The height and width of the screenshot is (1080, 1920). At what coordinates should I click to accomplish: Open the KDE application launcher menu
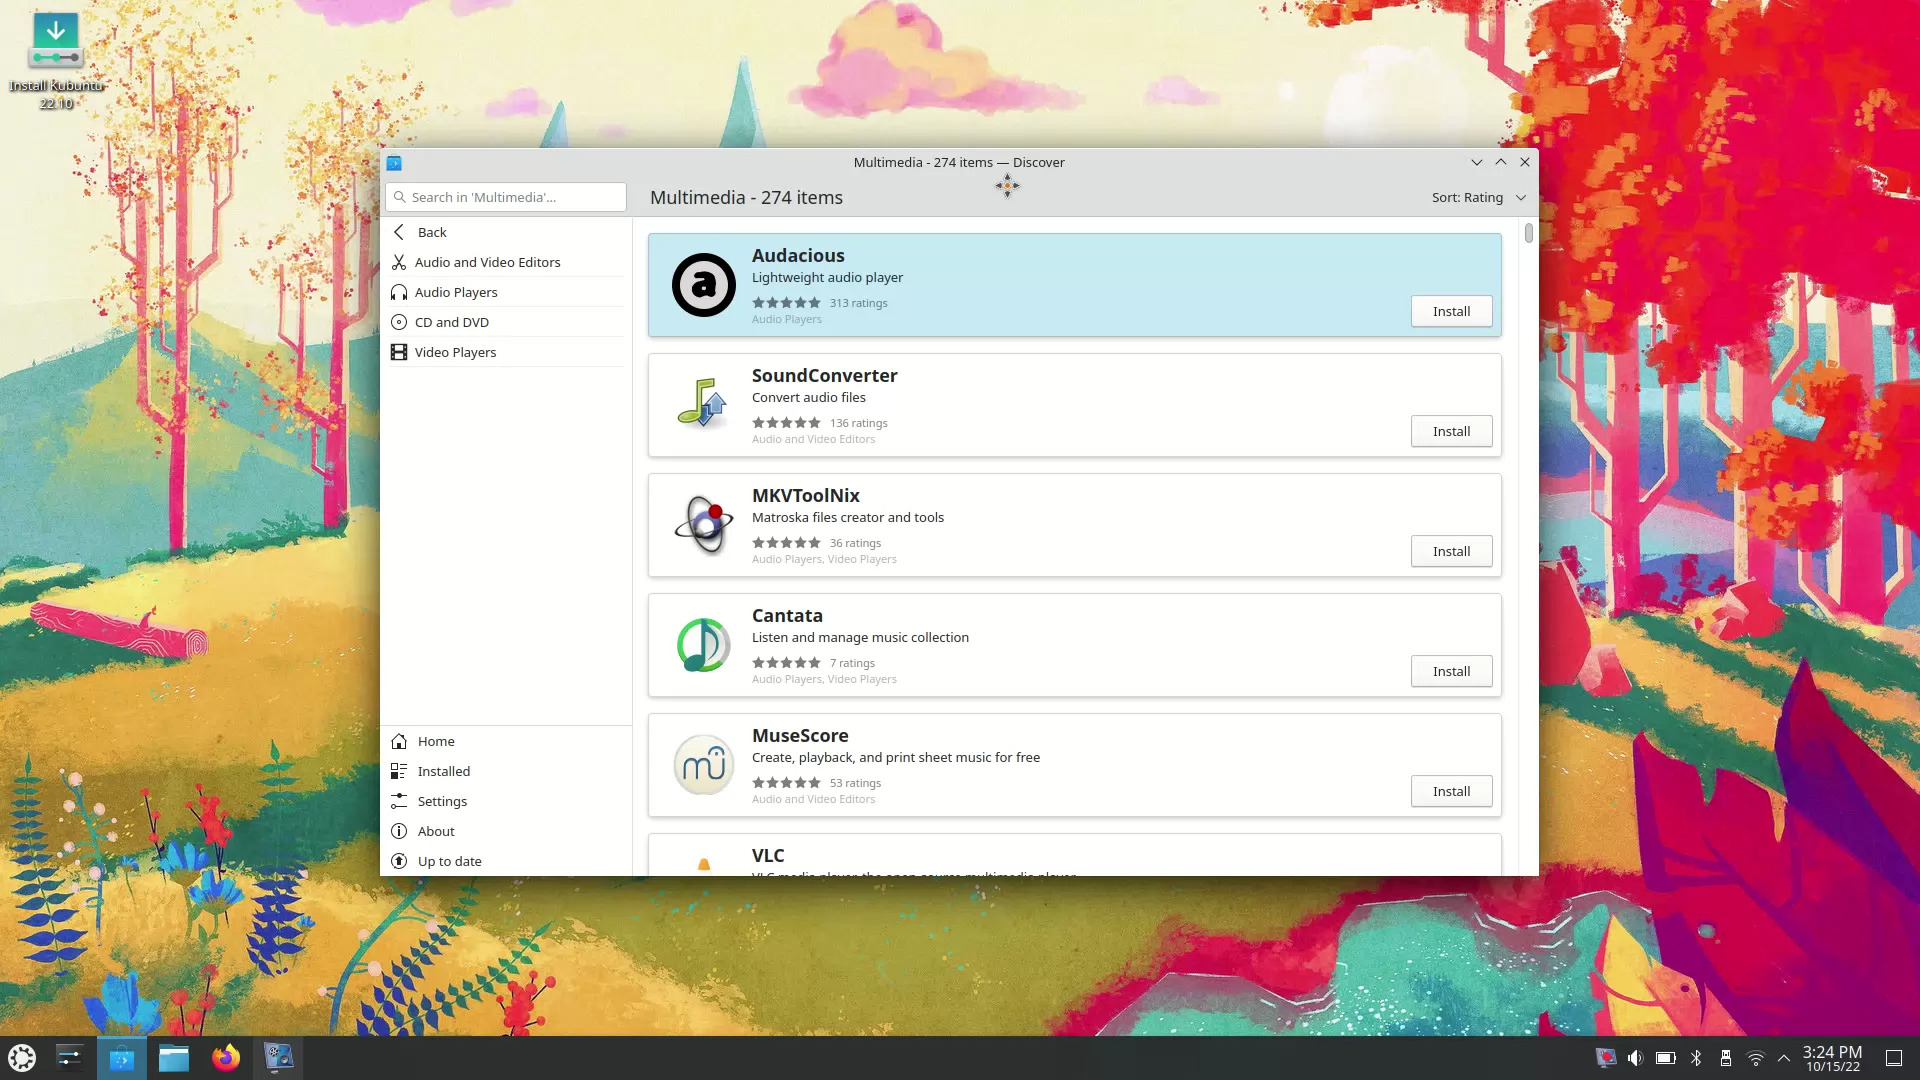pyautogui.click(x=21, y=1057)
